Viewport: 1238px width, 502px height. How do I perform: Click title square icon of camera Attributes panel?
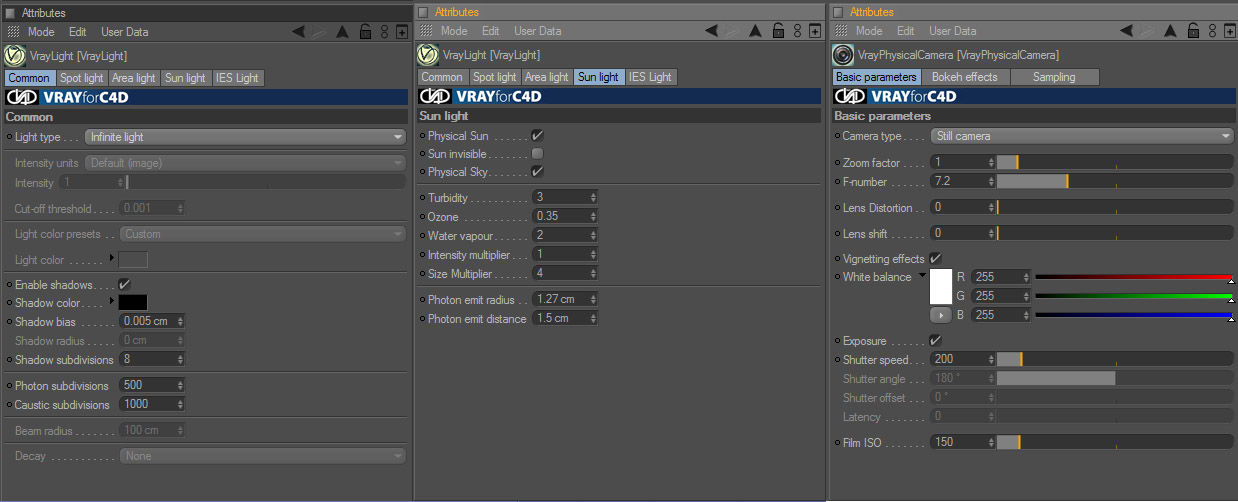point(838,12)
